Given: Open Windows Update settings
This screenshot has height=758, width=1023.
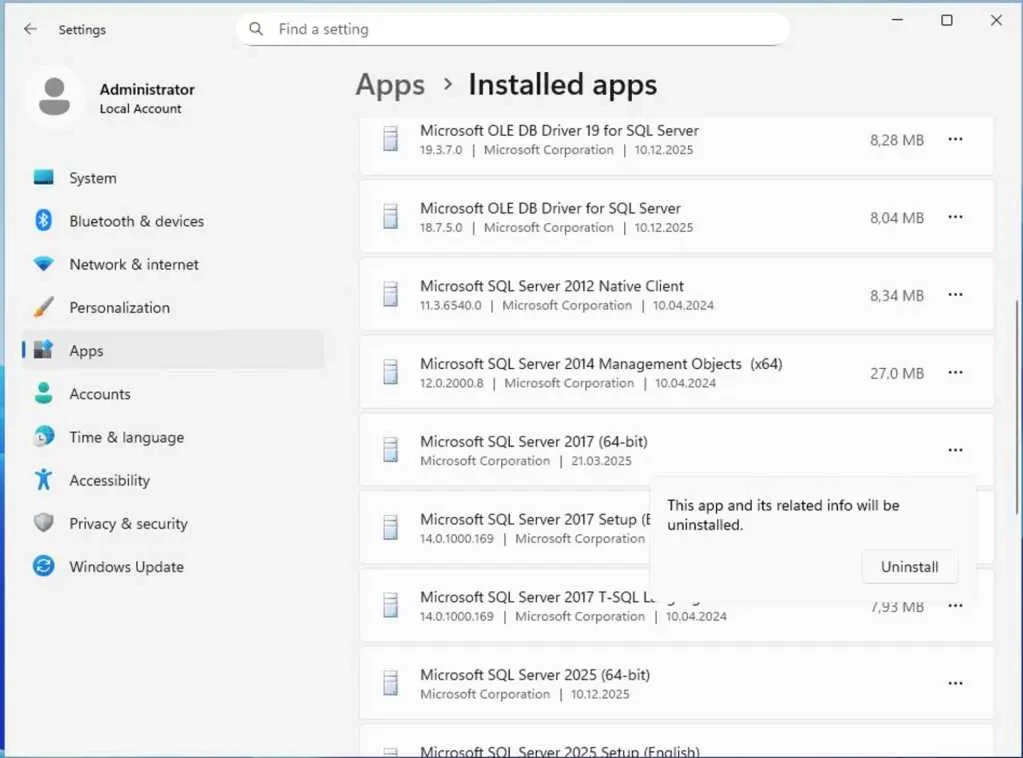Looking at the screenshot, I should [x=126, y=566].
